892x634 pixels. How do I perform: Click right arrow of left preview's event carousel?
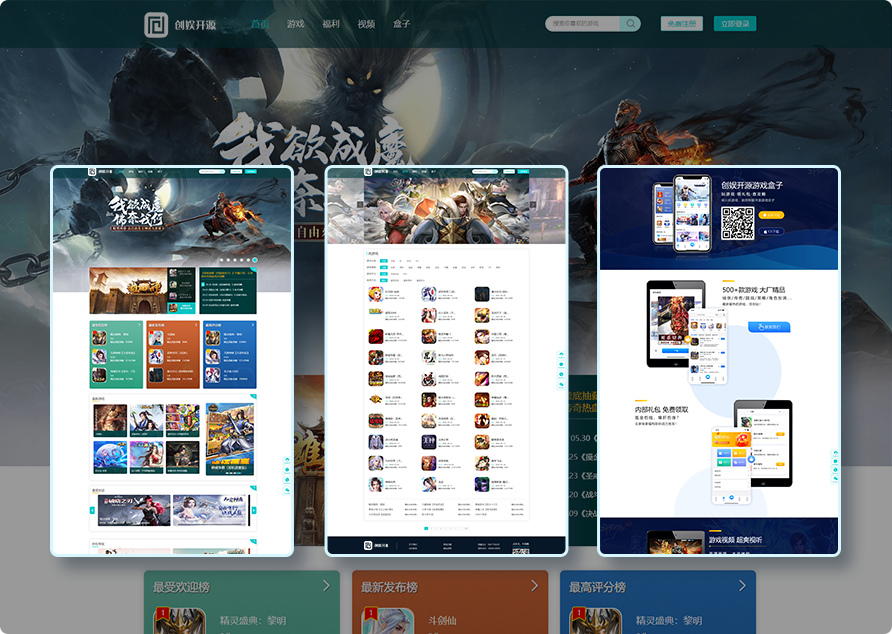(254, 511)
